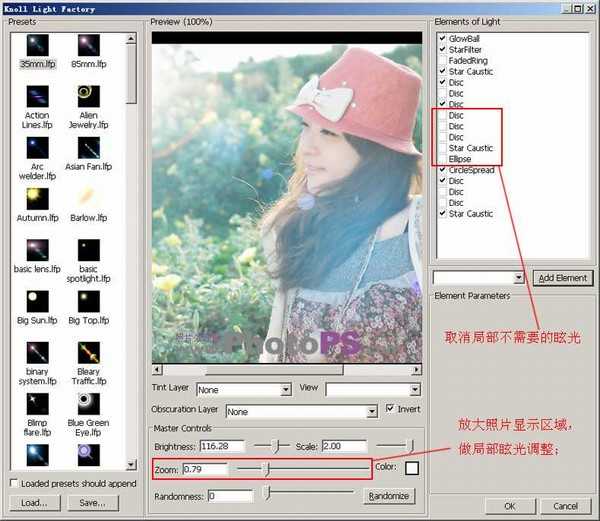Toggle the Invert checkbox

(x=390, y=409)
